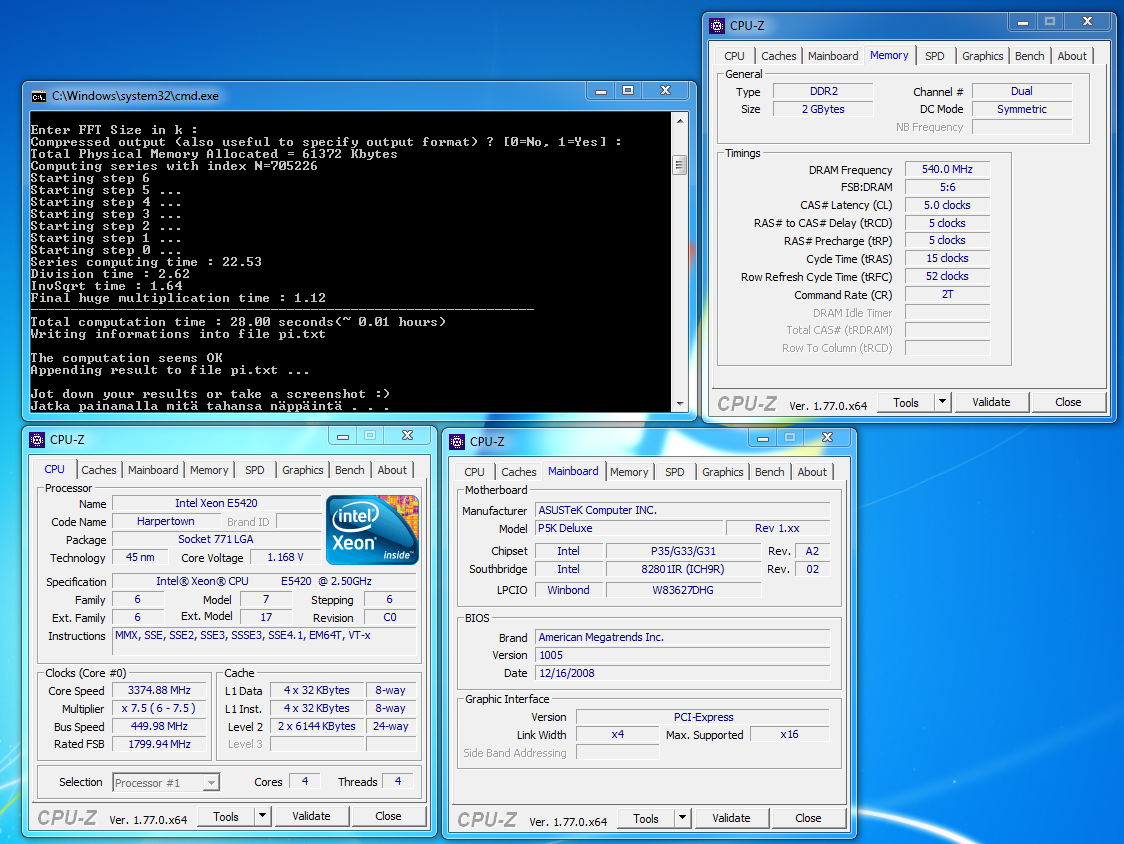Screen dimensions: 1124x844
Task: Click the P5K Deluxe model field
Action: (628, 528)
